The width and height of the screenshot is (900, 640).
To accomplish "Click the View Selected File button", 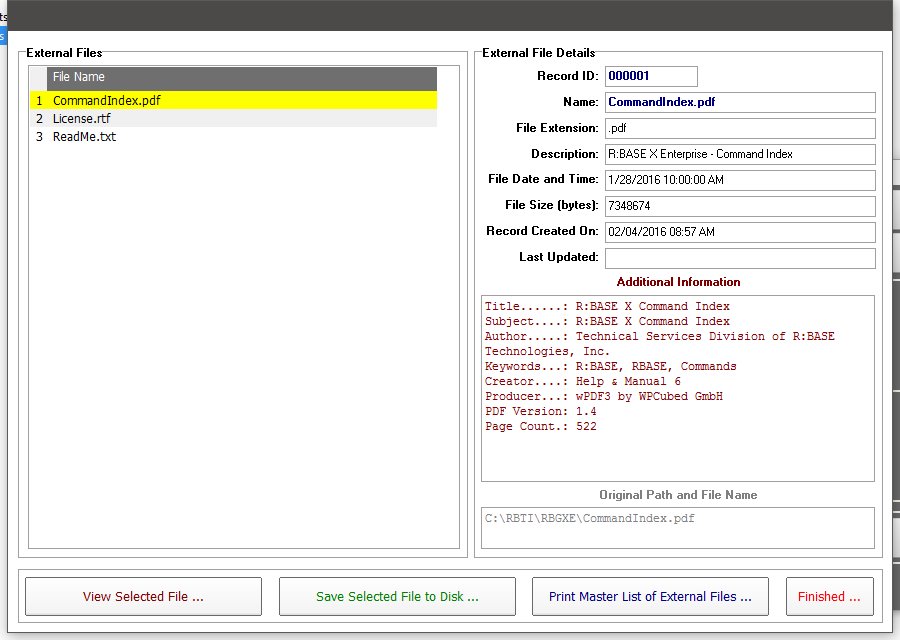I will (143, 596).
